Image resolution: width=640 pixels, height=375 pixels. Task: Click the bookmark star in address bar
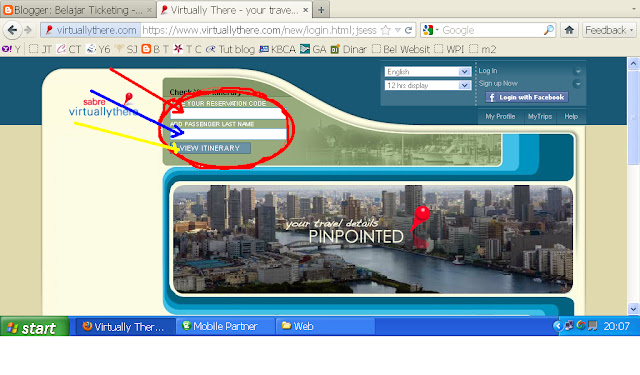pos(386,30)
